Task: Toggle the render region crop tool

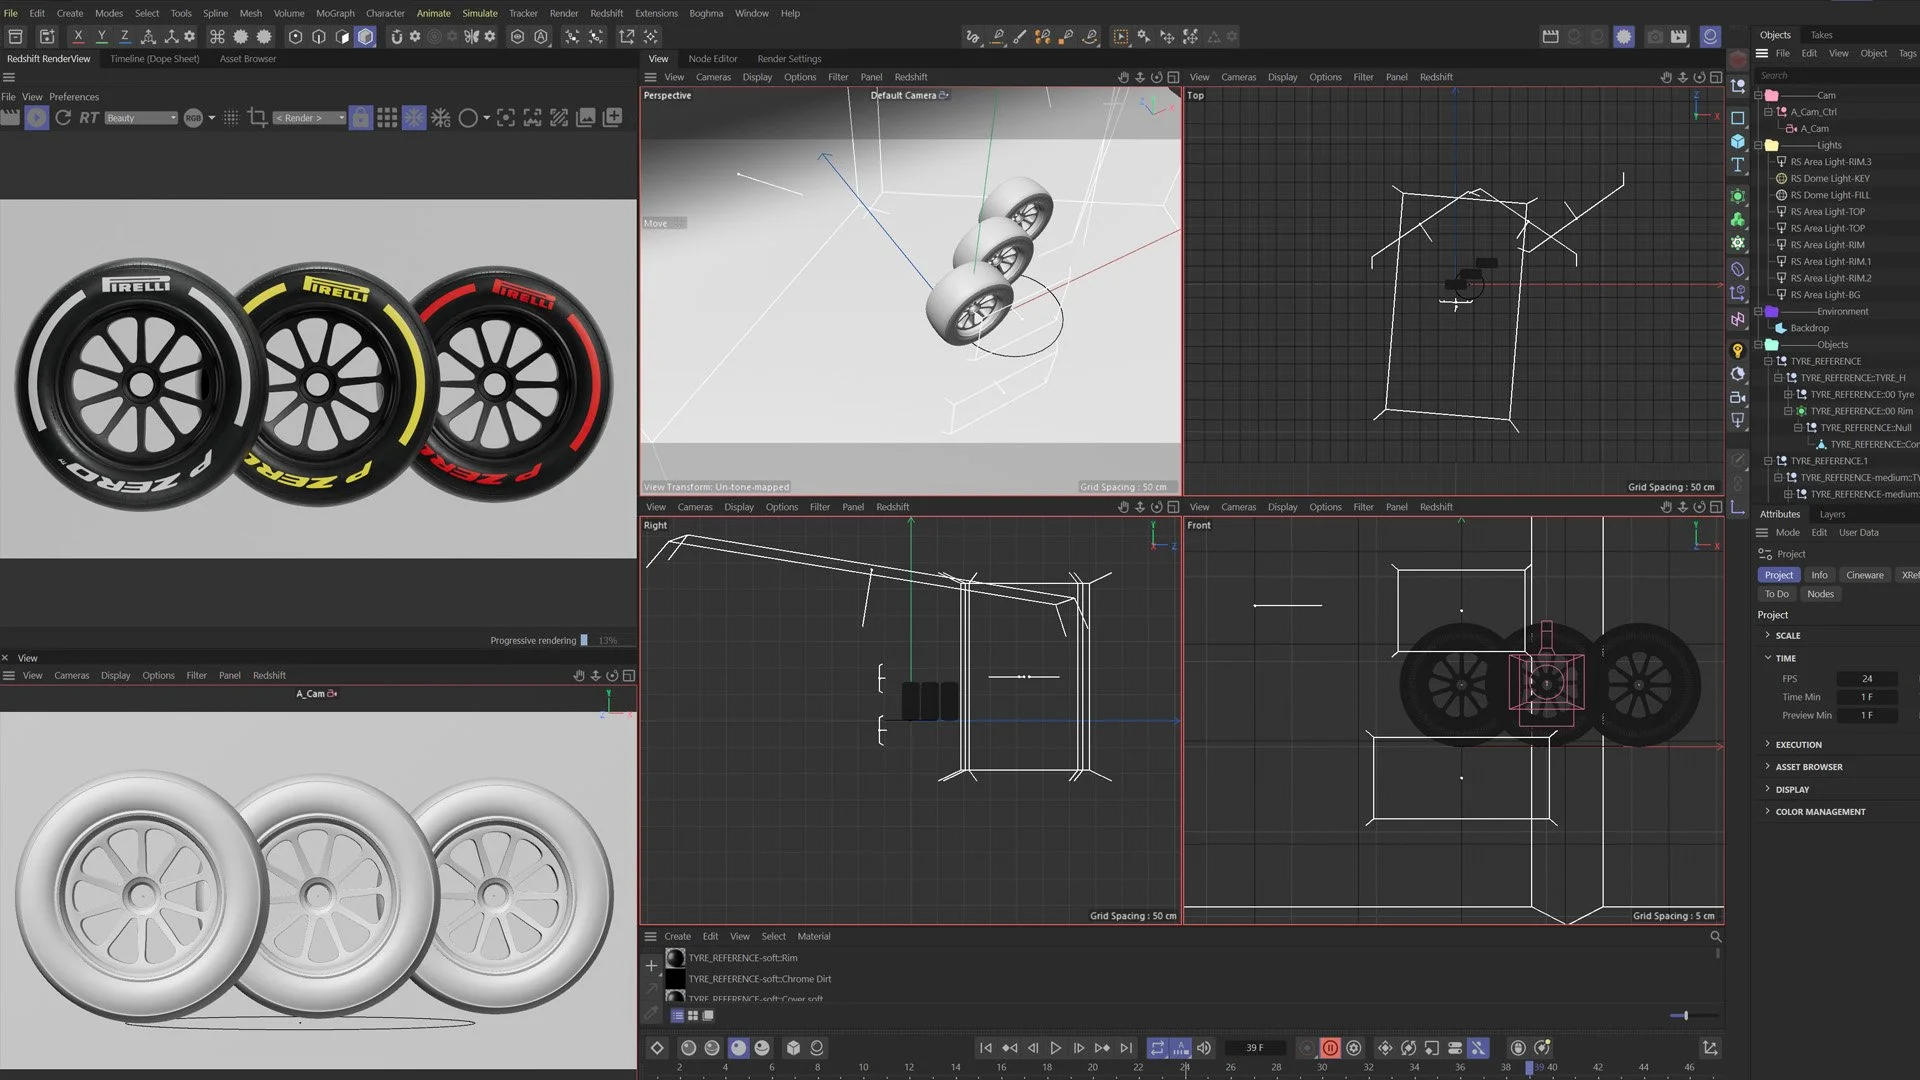Action: coord(257,118)
